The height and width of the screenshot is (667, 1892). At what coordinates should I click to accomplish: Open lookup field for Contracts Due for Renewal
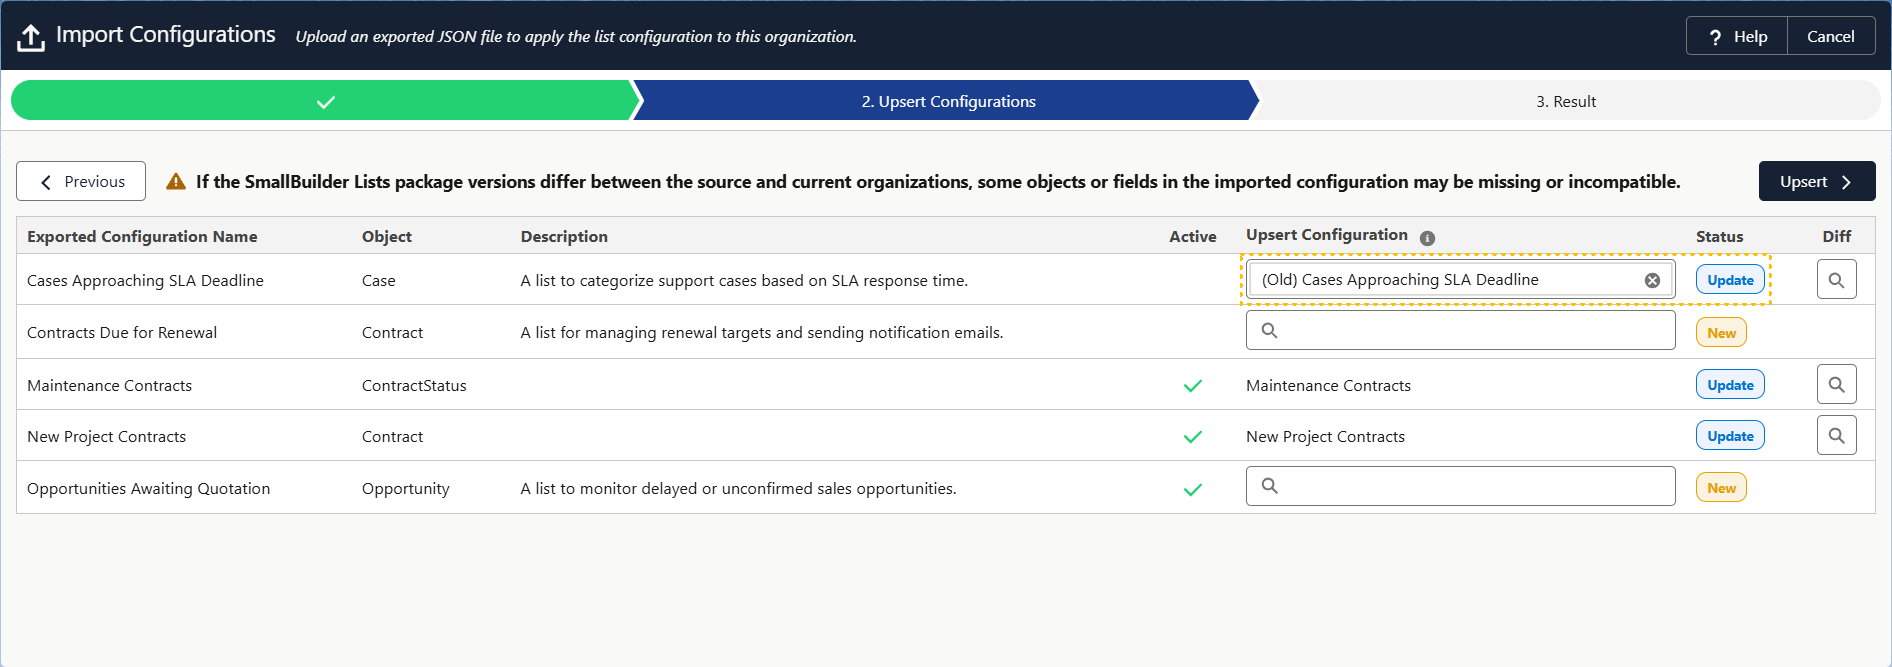[1460, 331]
